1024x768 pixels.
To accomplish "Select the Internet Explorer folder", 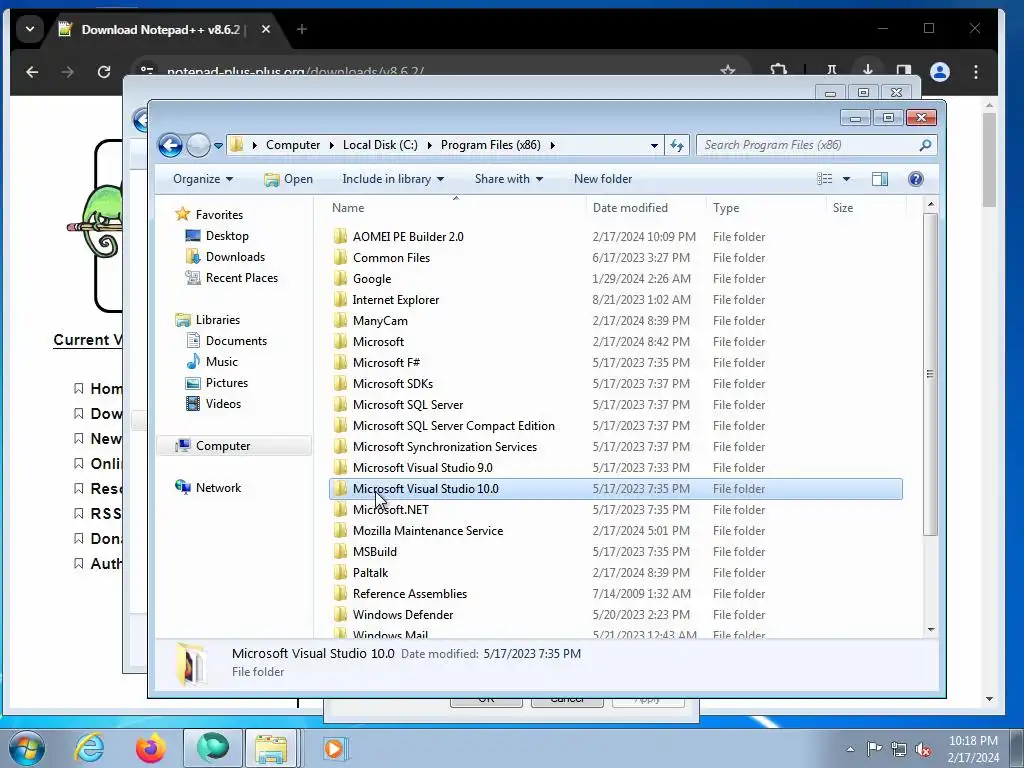I will point(616,300).
